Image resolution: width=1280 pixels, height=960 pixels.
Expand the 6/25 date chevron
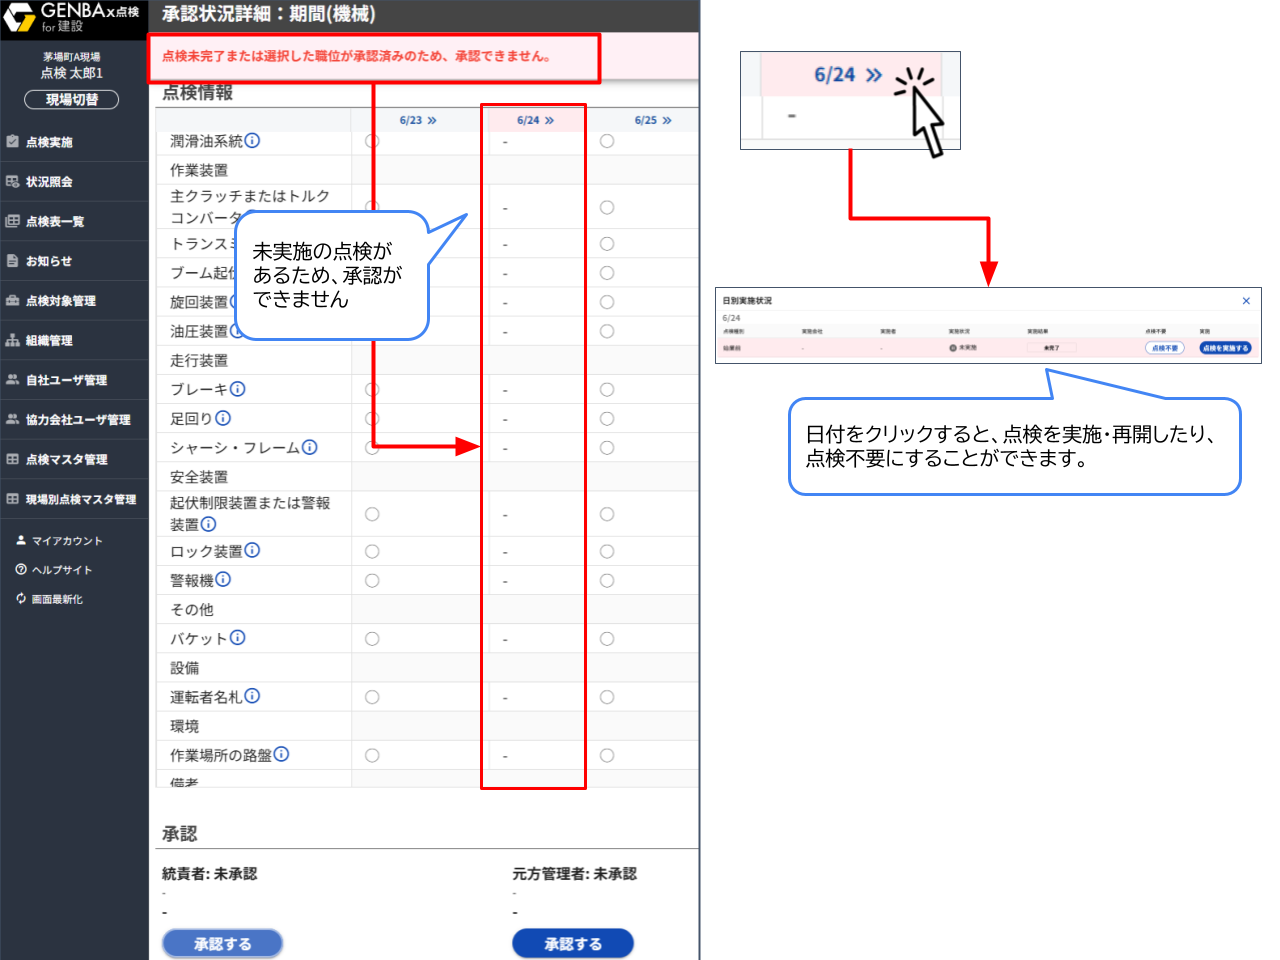click(667, 119)
